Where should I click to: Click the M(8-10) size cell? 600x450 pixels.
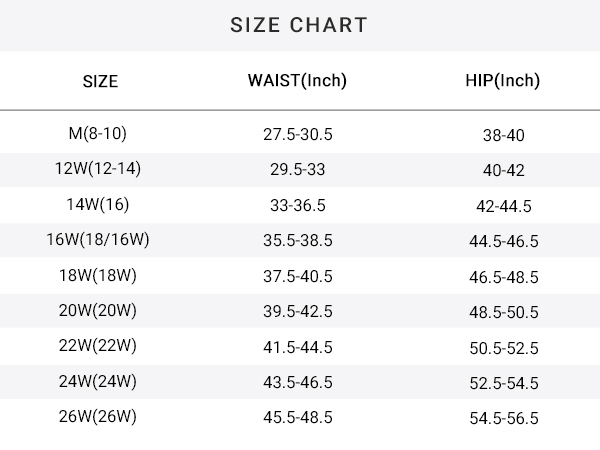point(98,134)
